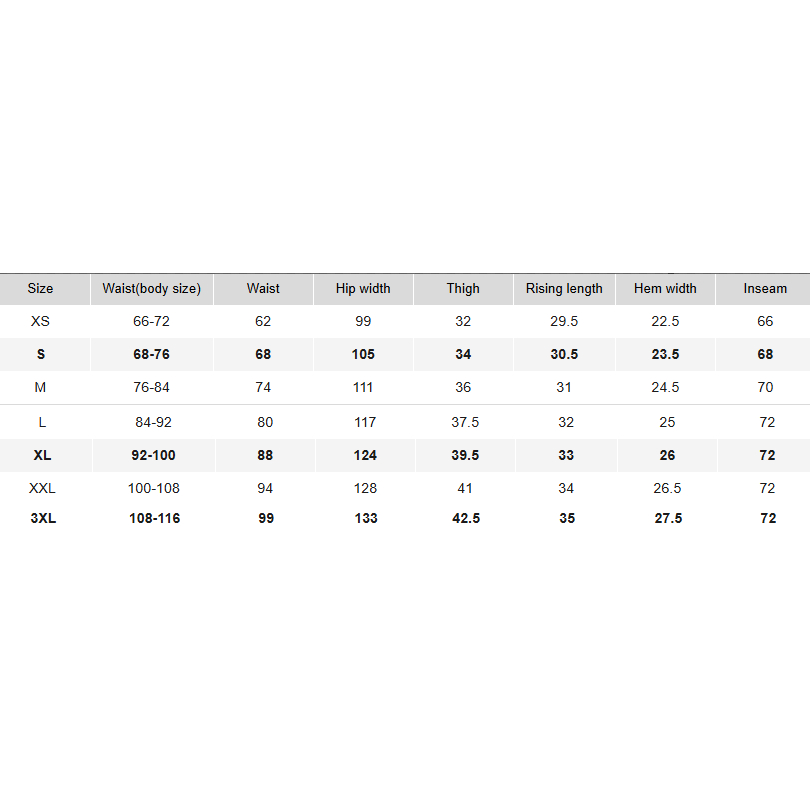
Task: Select the XS size row label
Action: (x=41, y=321)
